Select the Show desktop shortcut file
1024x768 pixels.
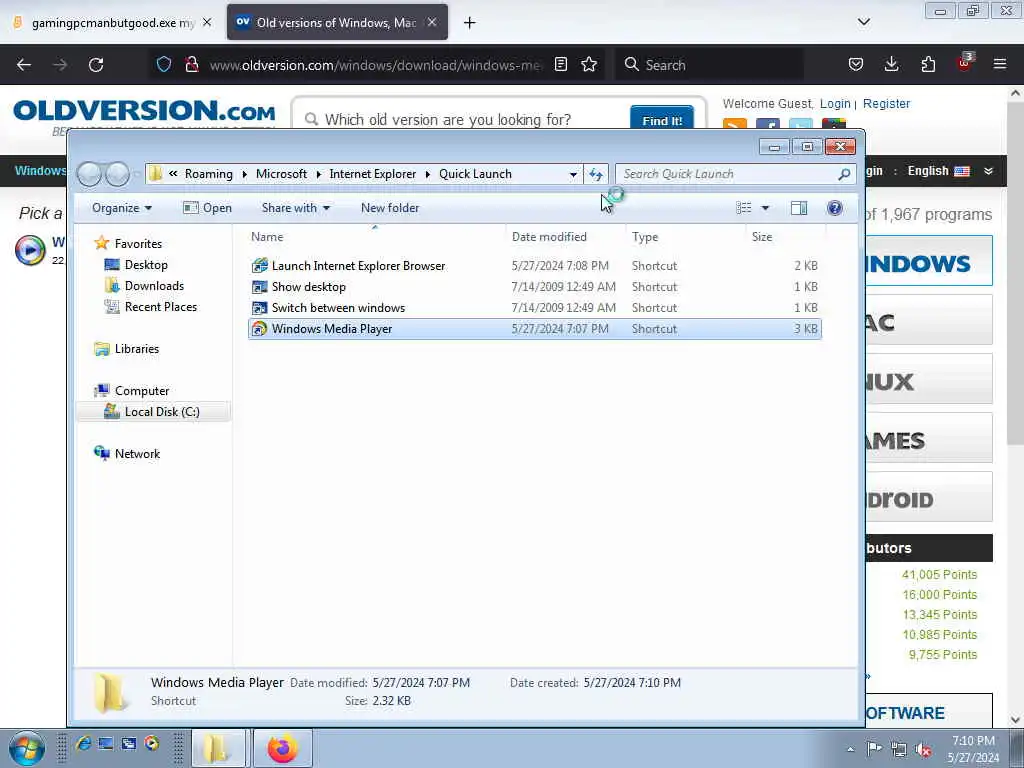point(534,287)
